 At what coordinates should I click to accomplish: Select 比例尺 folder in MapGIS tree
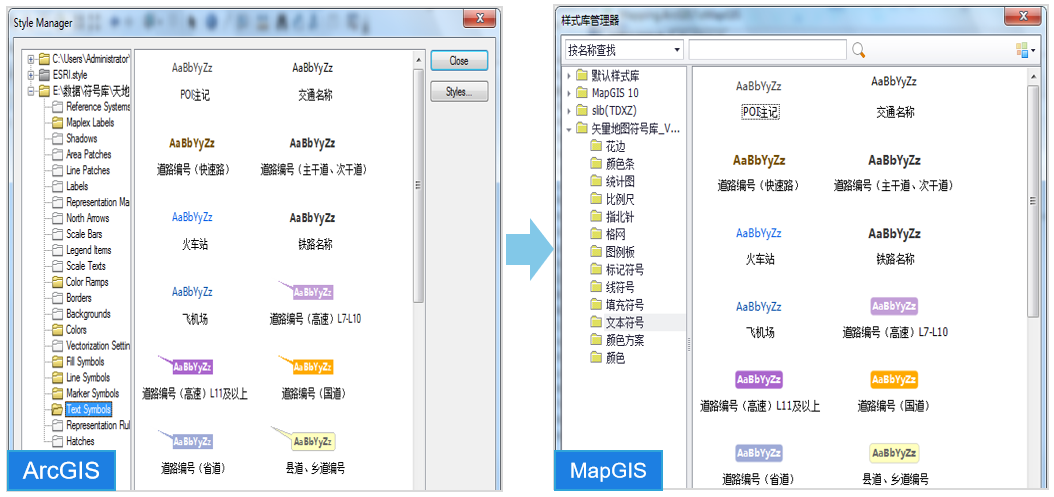[612, 199]
